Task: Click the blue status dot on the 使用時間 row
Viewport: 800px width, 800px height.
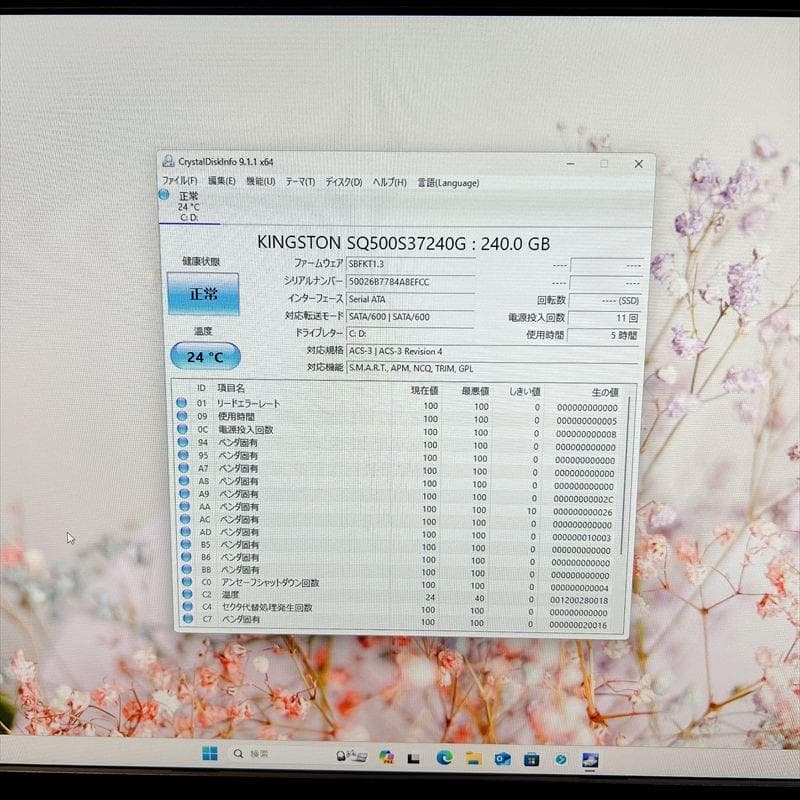Action: pyautogui.click(x=183, y=414)
